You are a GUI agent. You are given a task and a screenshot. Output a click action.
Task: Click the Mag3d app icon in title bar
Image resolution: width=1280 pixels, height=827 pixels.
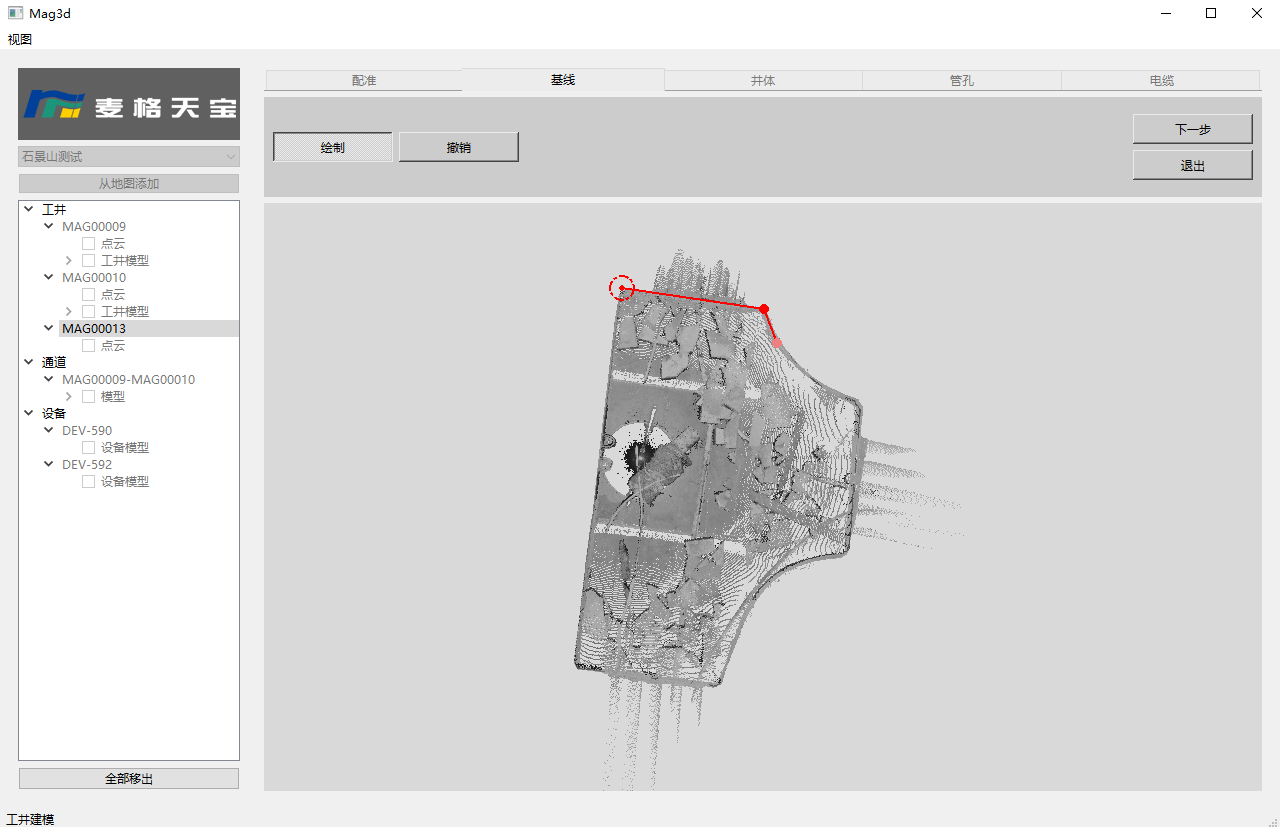click(15, 14)
